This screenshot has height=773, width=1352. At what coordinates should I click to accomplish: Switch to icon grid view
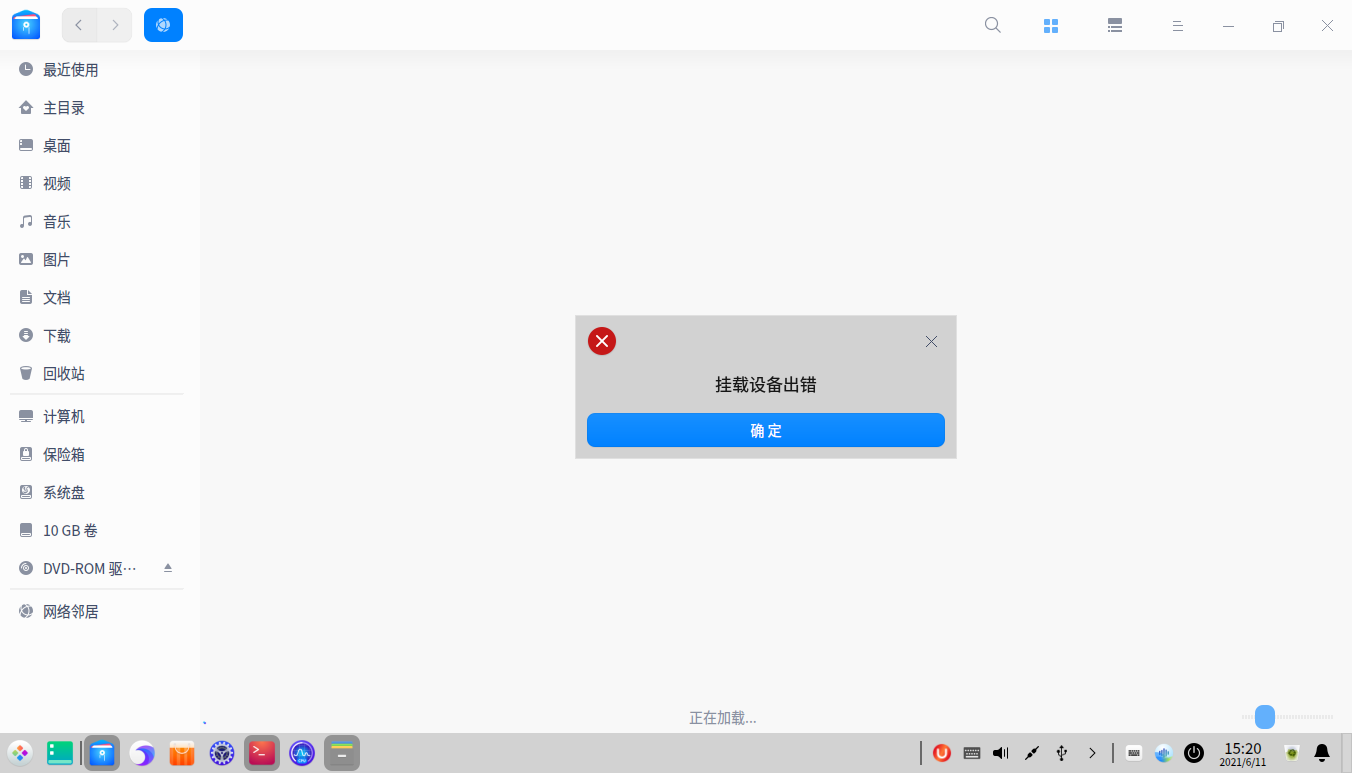1051,26
